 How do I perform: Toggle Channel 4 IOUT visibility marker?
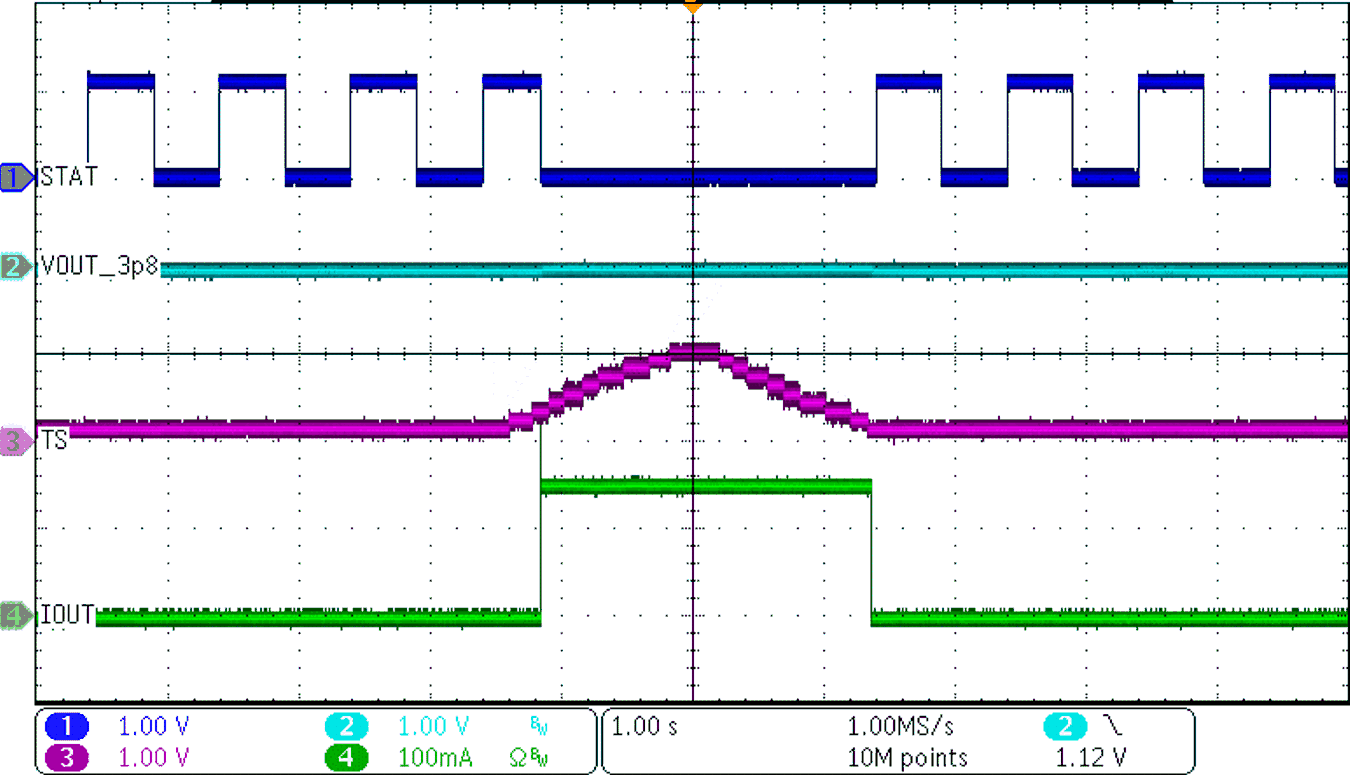14,617
